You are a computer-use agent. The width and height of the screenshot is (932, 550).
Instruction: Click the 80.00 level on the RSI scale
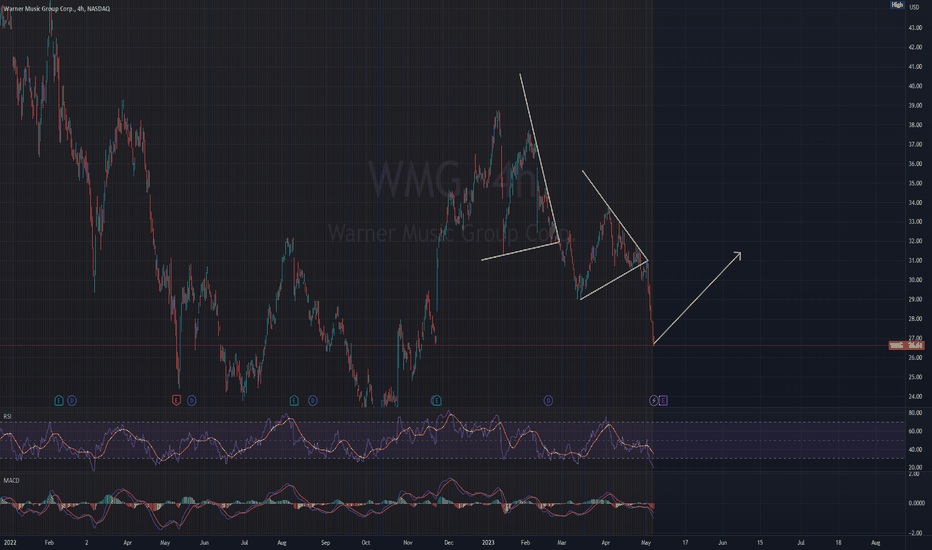pos(915,413)
